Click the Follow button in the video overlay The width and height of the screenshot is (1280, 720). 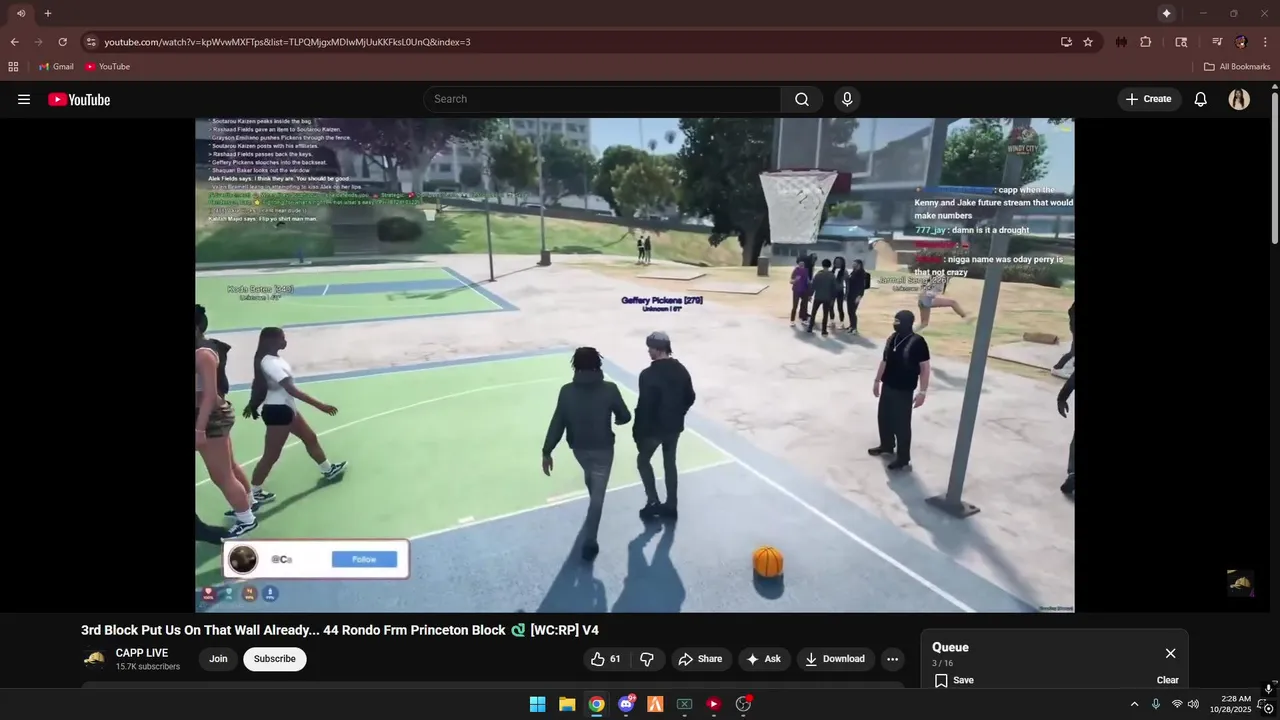click(364, 559)
